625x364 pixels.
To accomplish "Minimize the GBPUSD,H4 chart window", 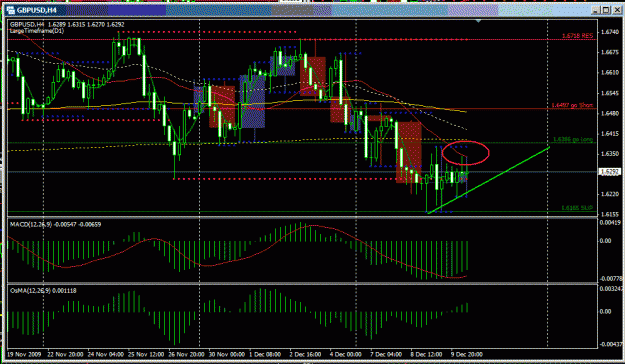I will 596,10.
